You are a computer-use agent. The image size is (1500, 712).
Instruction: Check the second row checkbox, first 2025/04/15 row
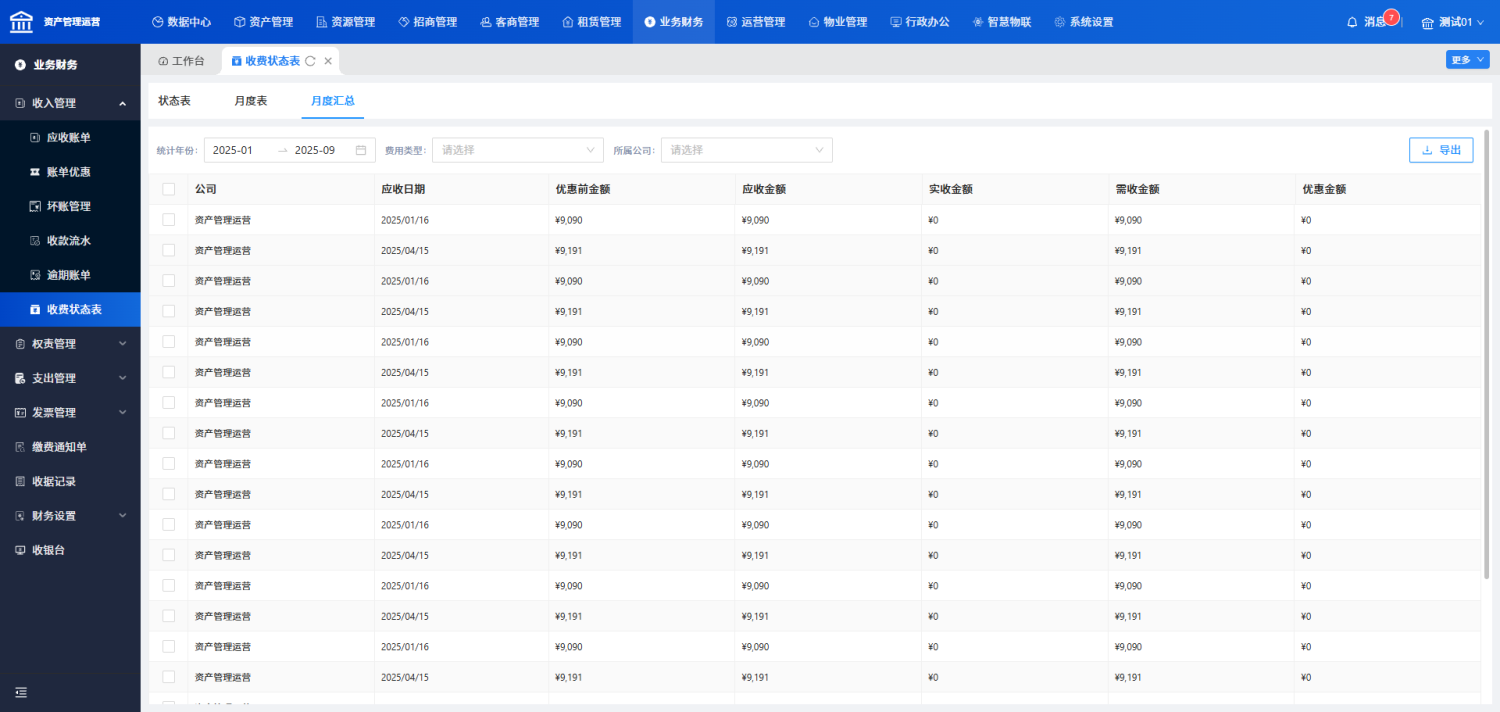(168, 250)
